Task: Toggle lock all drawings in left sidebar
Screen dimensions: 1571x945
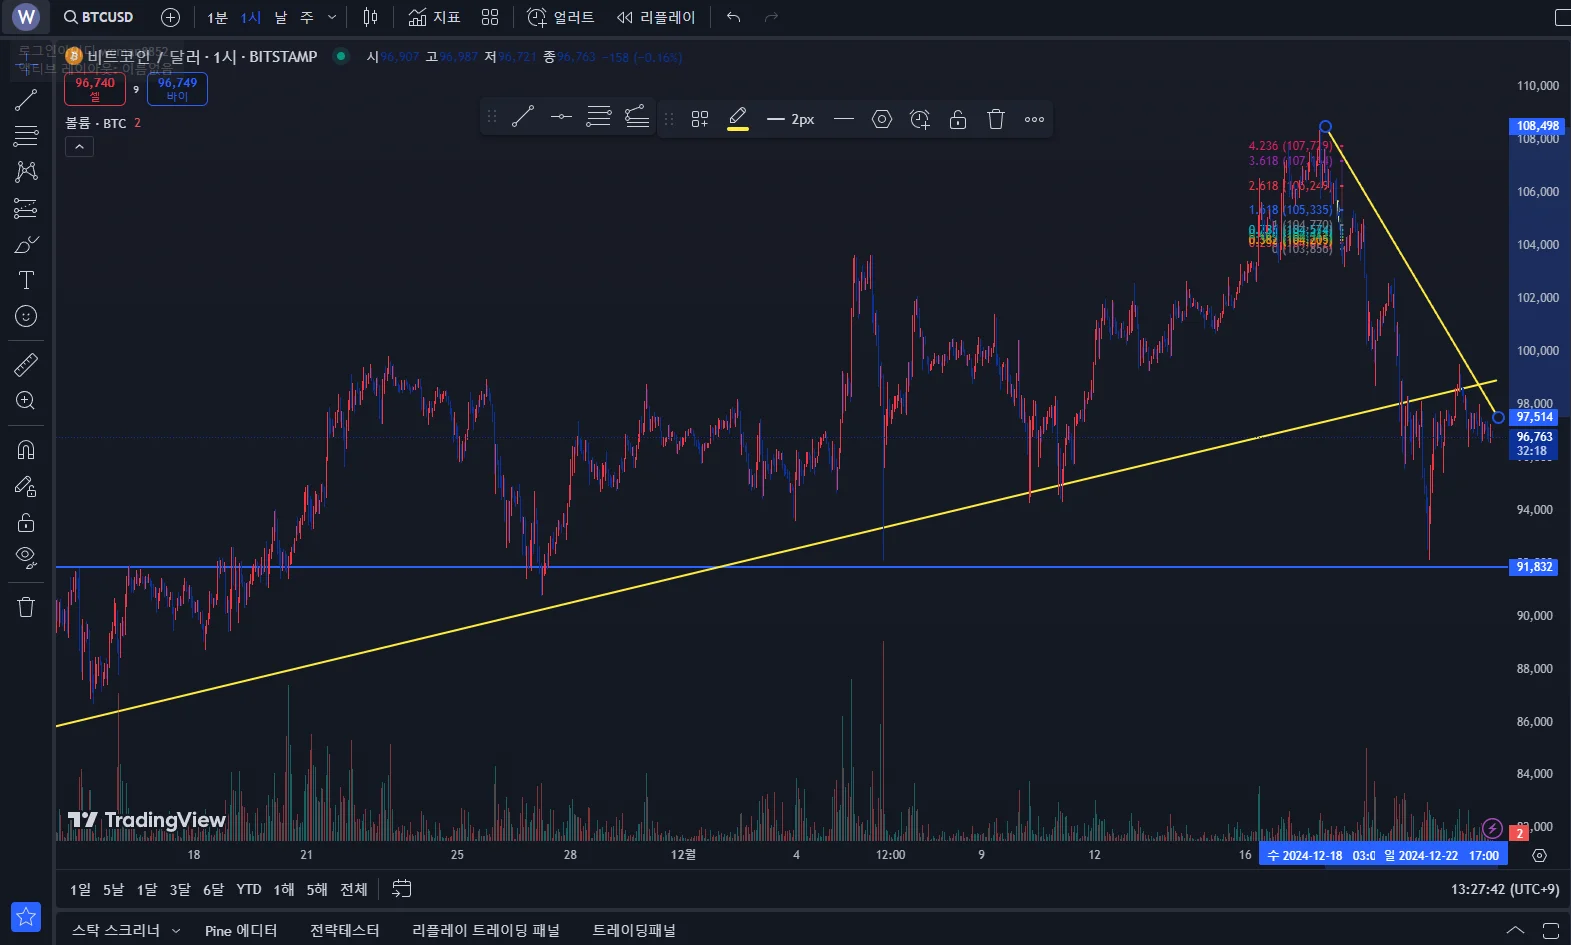Action: 26,522
